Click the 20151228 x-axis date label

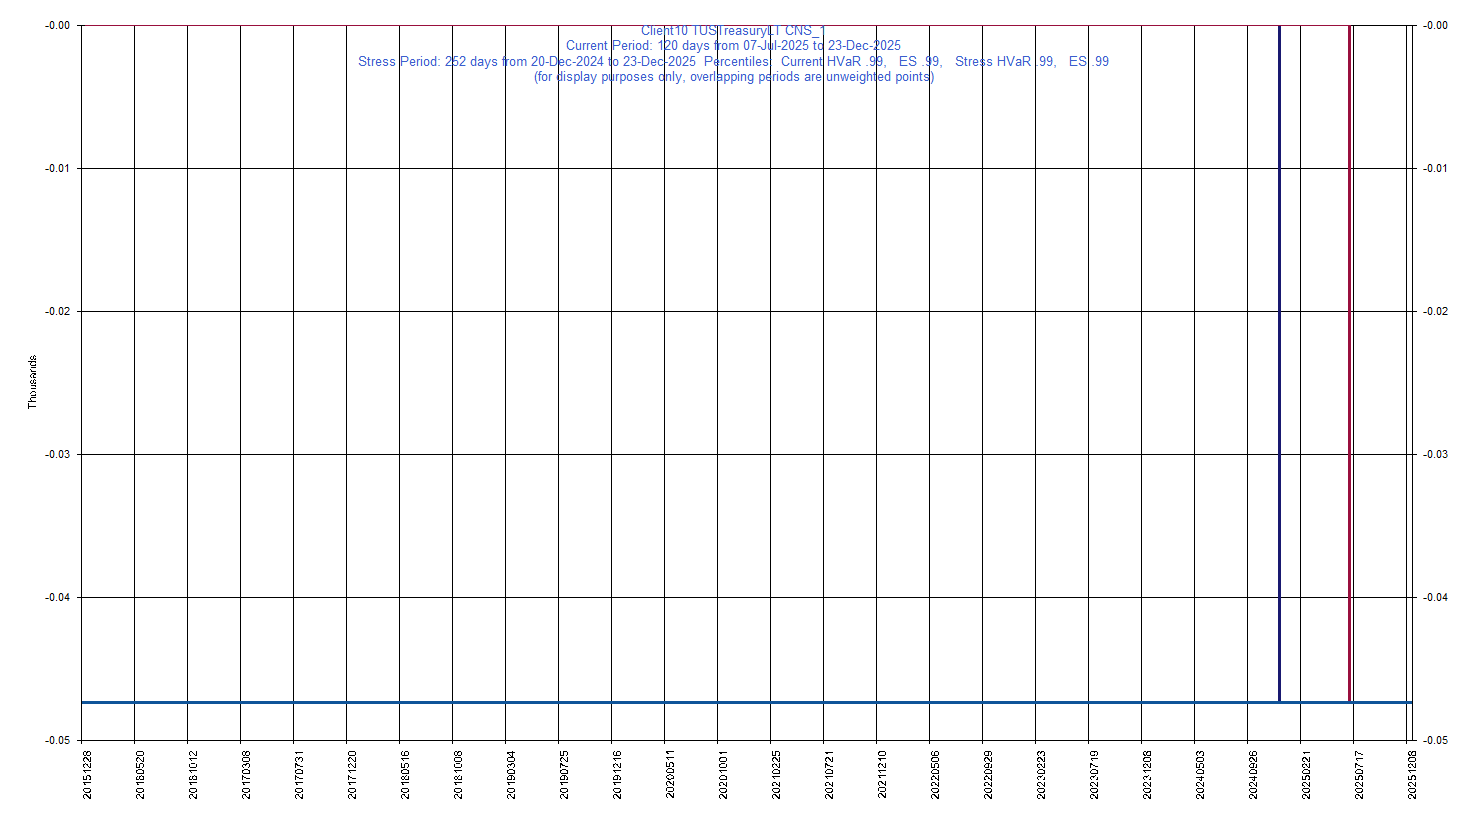pyautogui.click(x=87, y=774)
